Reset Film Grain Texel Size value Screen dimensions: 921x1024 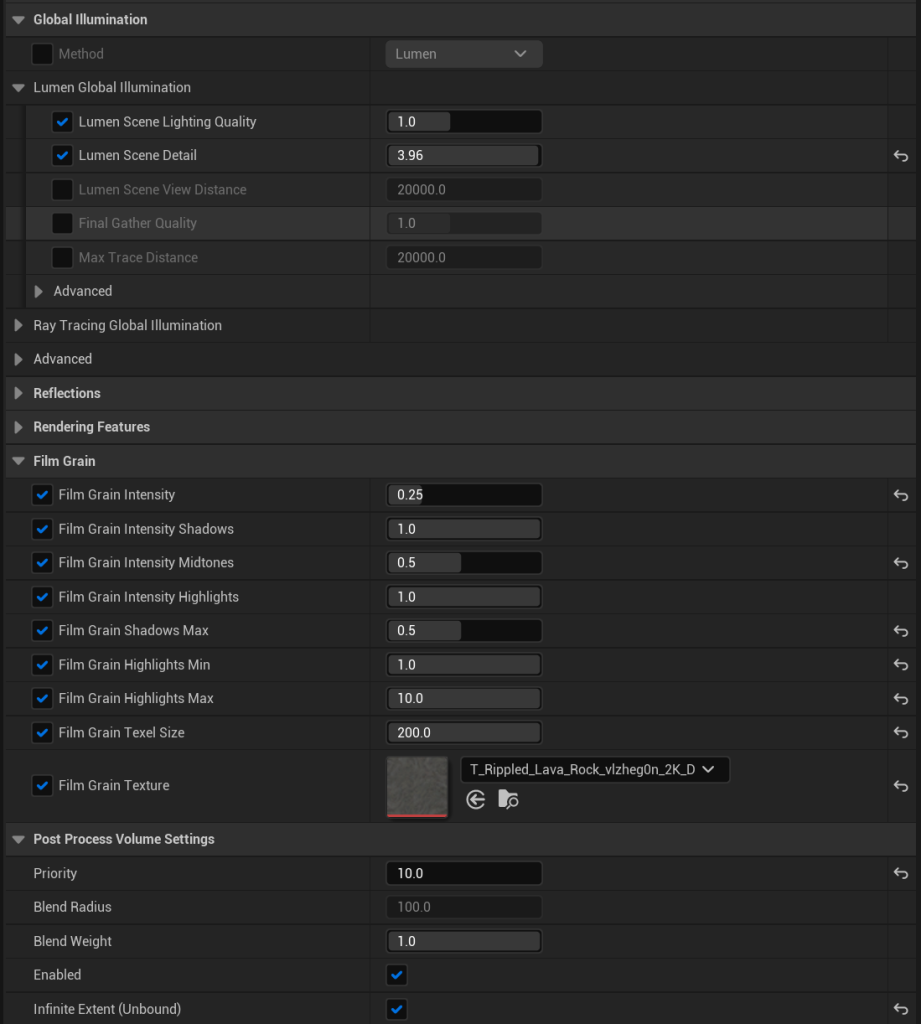point(900,733)
